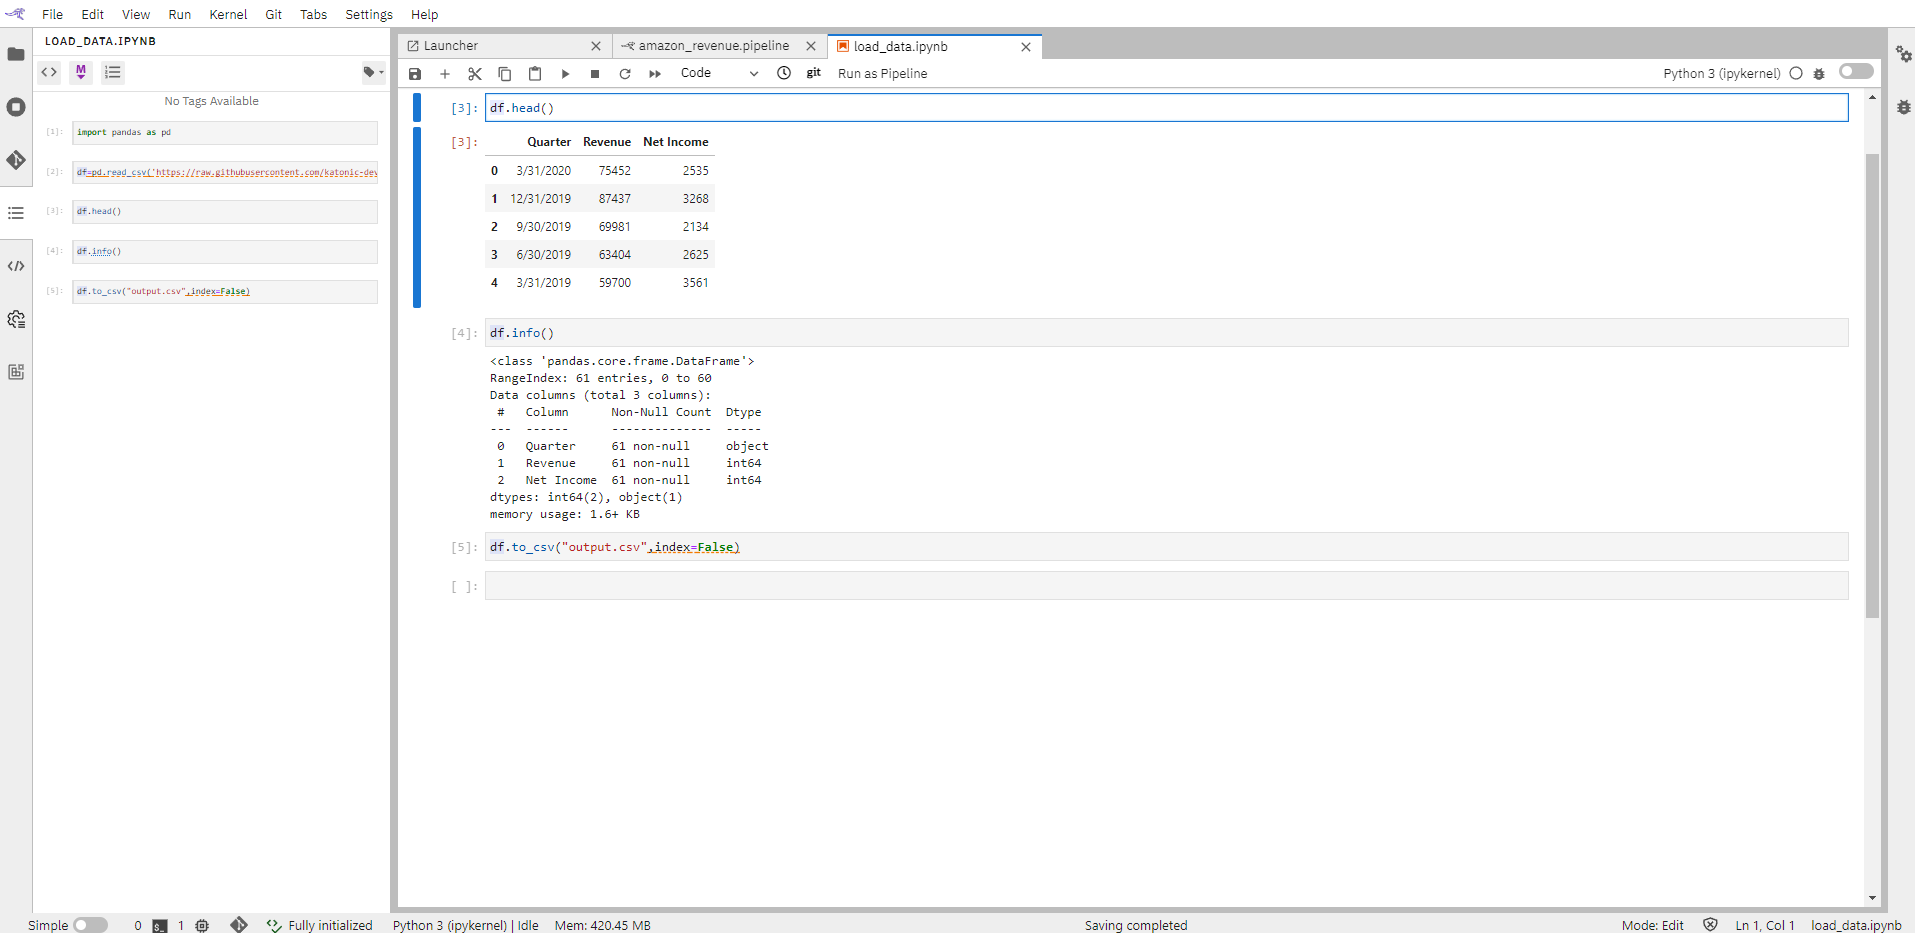Viewport: 1915px width, 933px height.
Task: Toggle the switch in the notebook toolbar
Action: [1856, 71]
